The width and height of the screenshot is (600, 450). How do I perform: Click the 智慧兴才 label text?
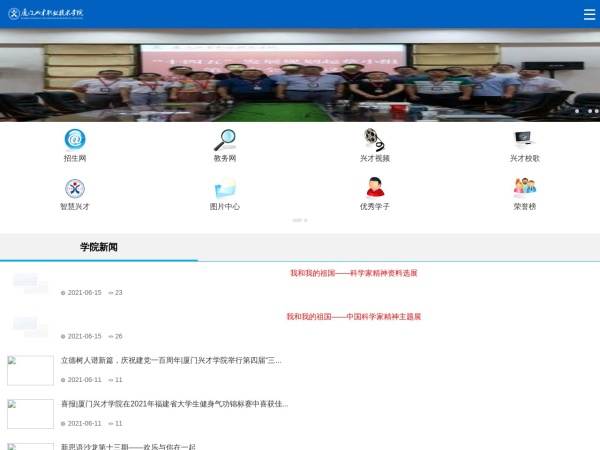coord(75,207)
